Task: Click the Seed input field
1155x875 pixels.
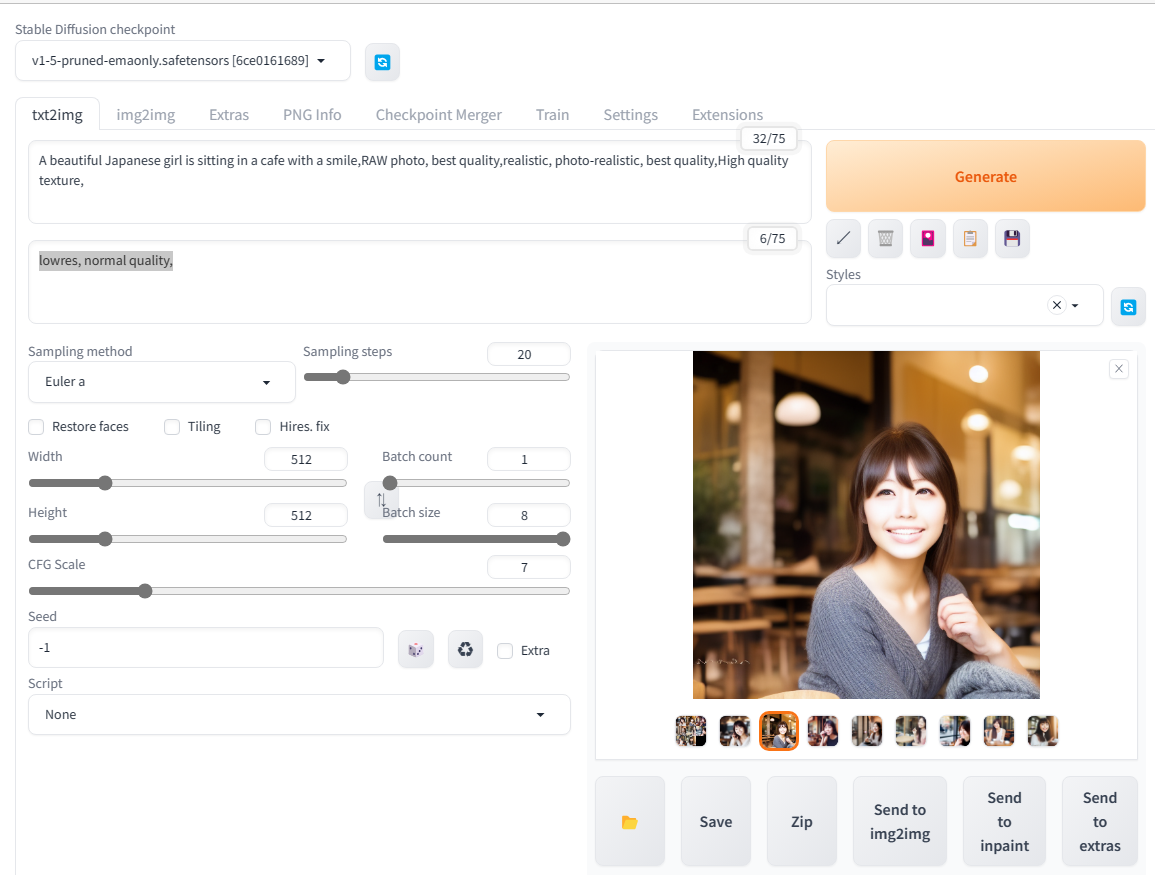Action: 206,648
